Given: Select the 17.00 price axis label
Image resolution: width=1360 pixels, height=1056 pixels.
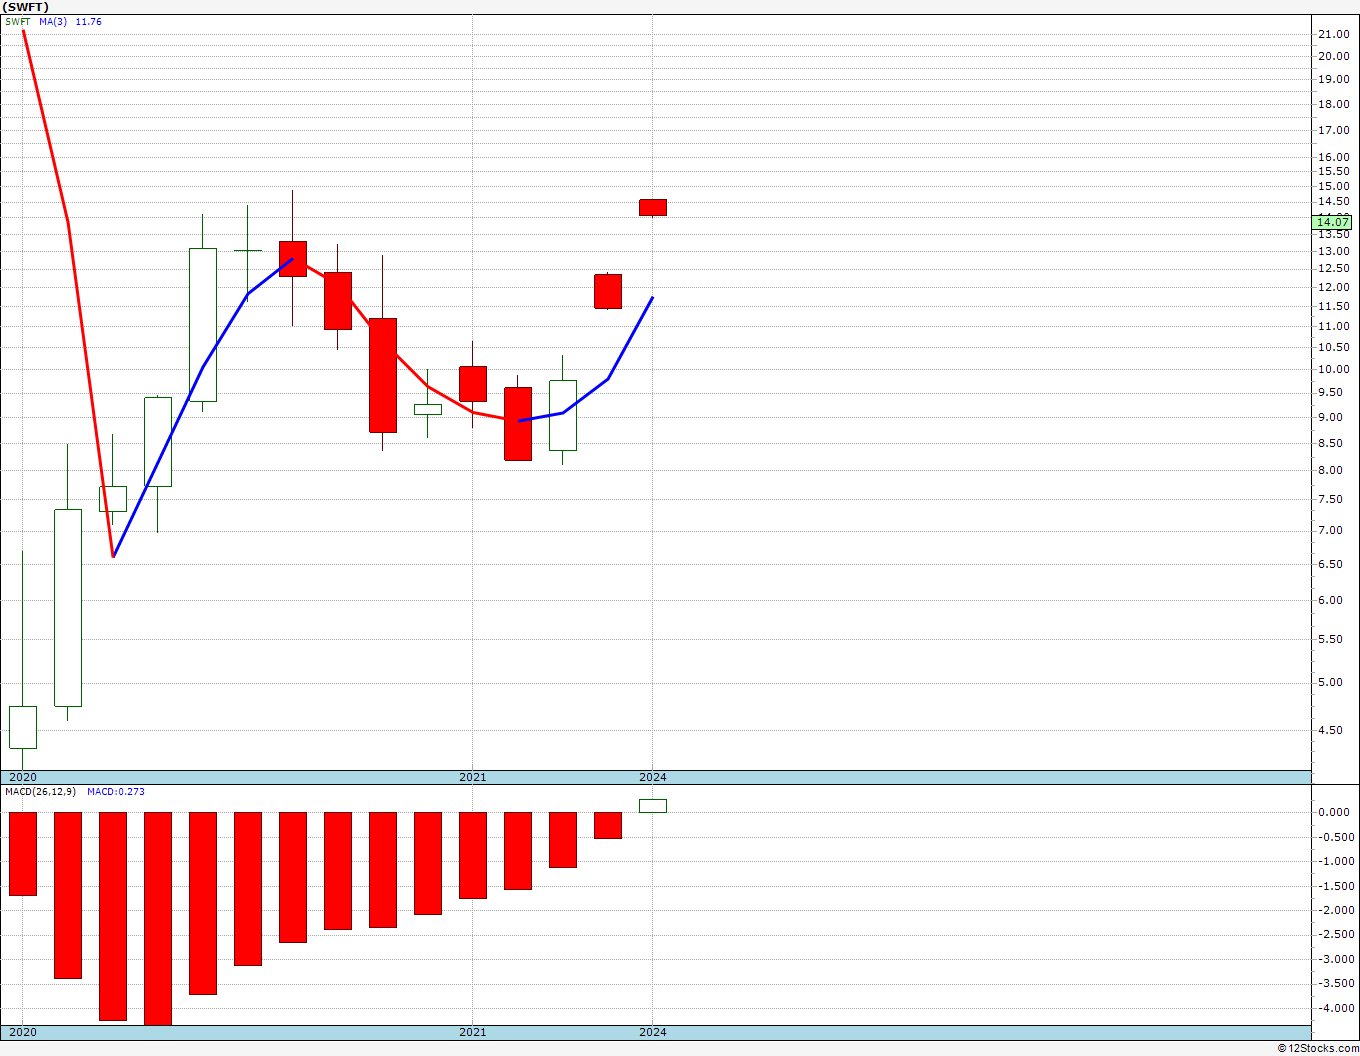Looking at the screenshot, I should click(1333, 130).
